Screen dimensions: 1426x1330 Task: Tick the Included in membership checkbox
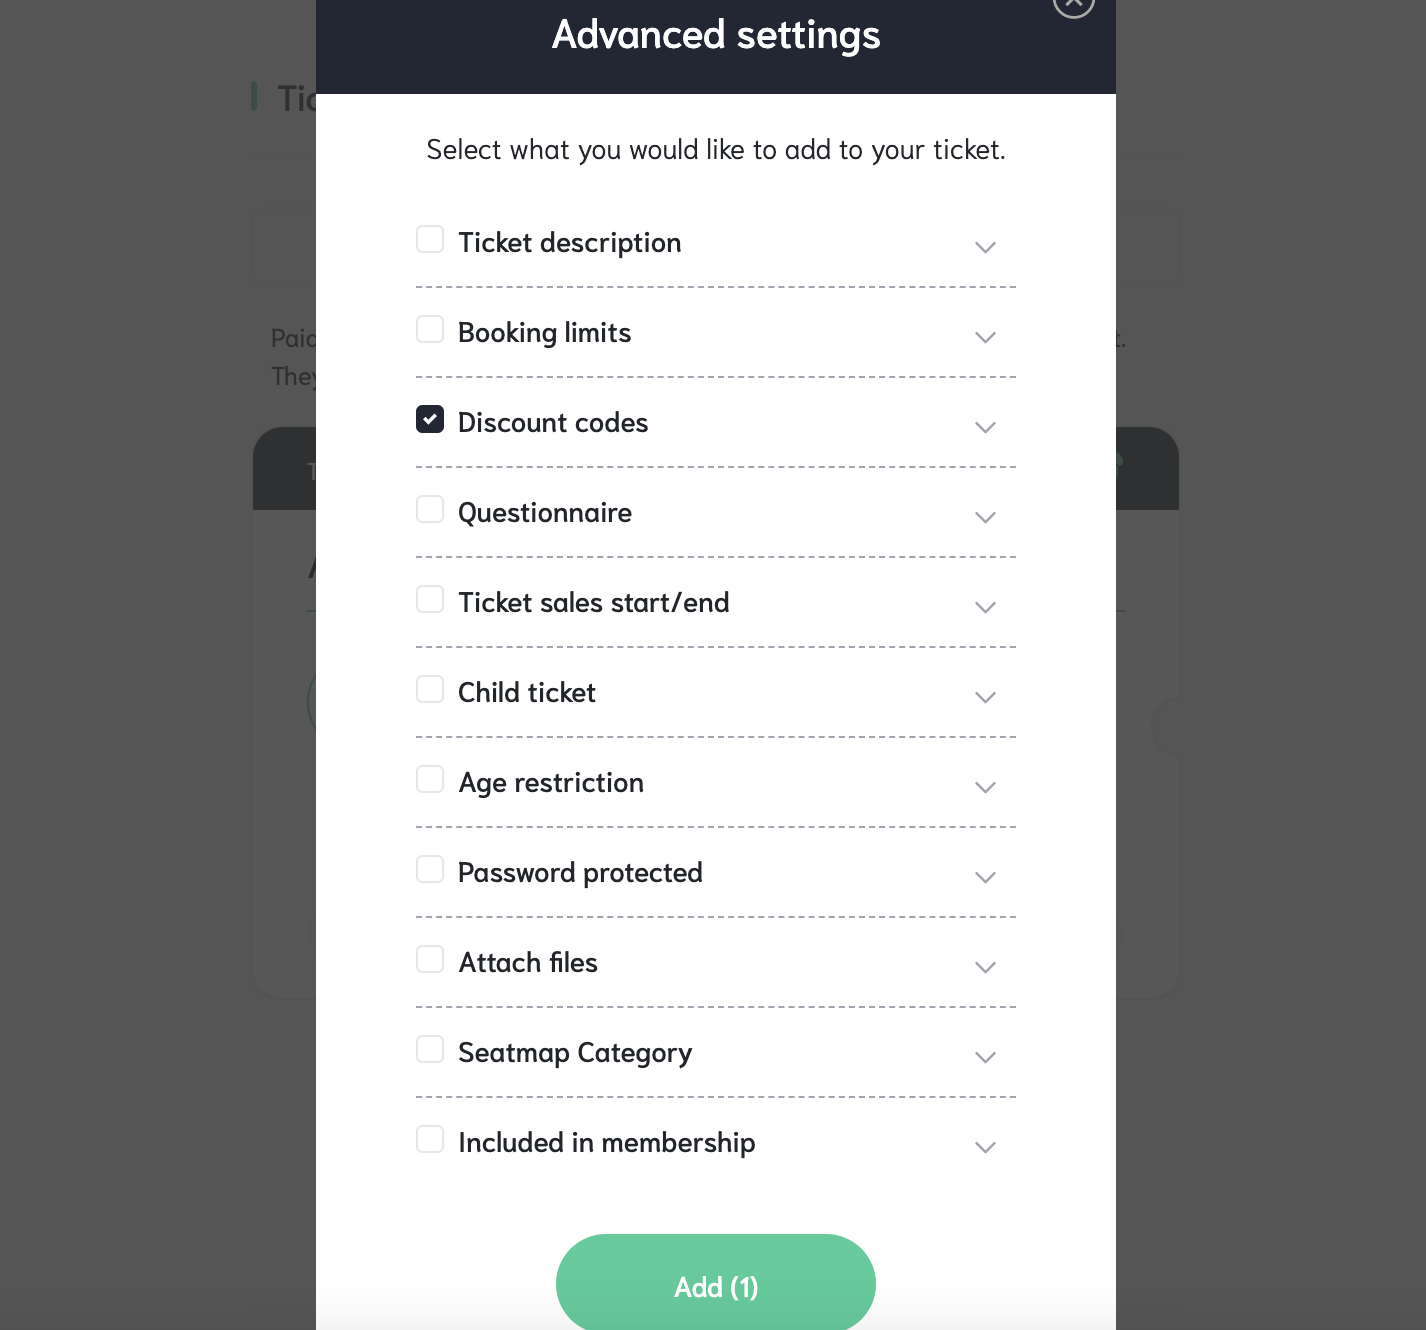coord(430,1139)
